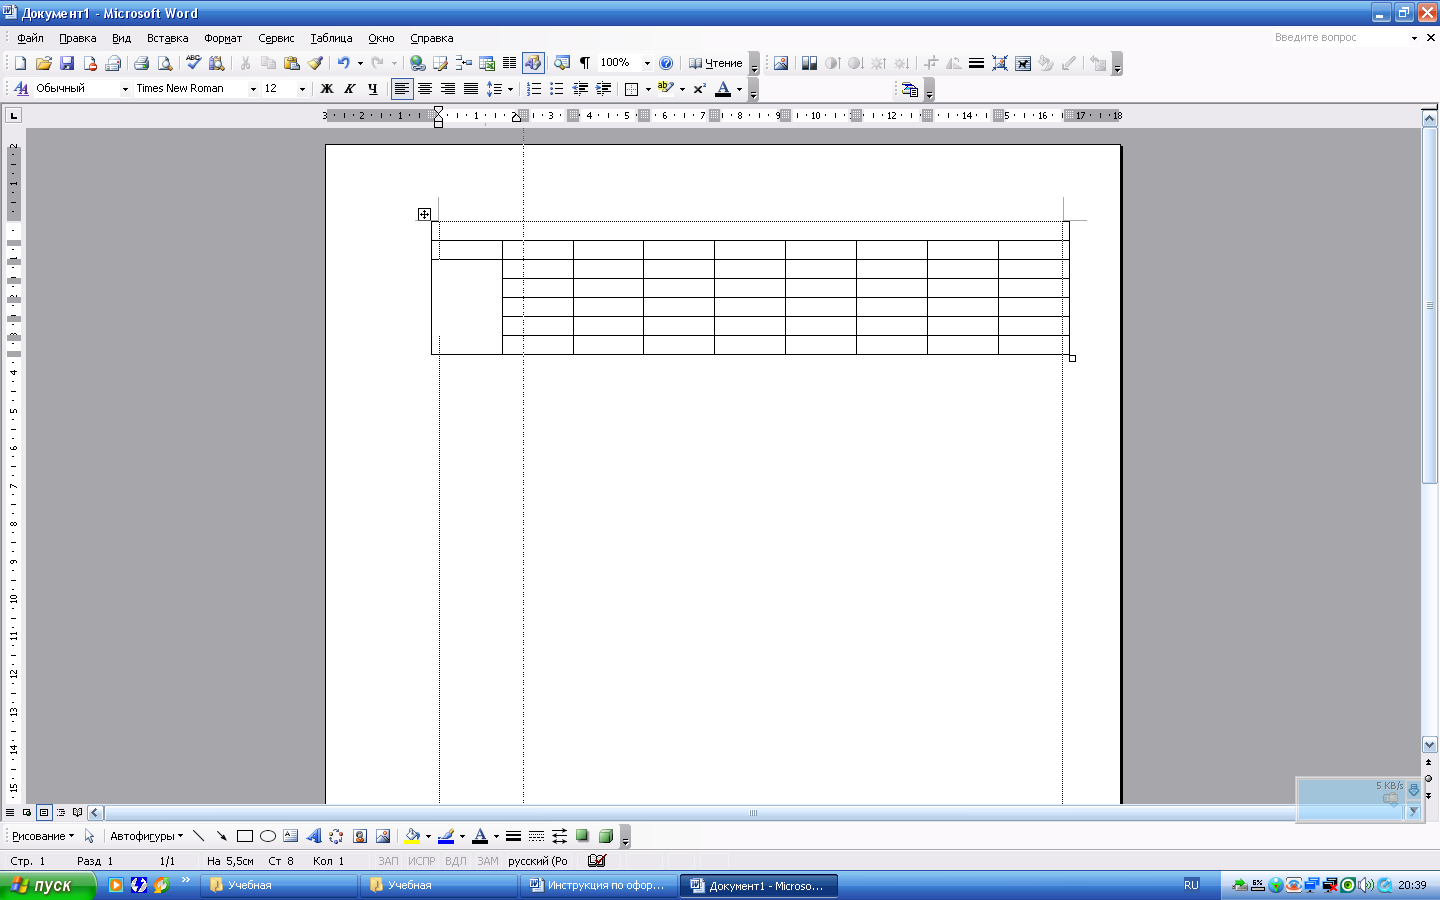Viewport: 1440px width, 900px height.
Task: Toggle the non-printing characters ¶ display
Action: (x=585, y=63)
